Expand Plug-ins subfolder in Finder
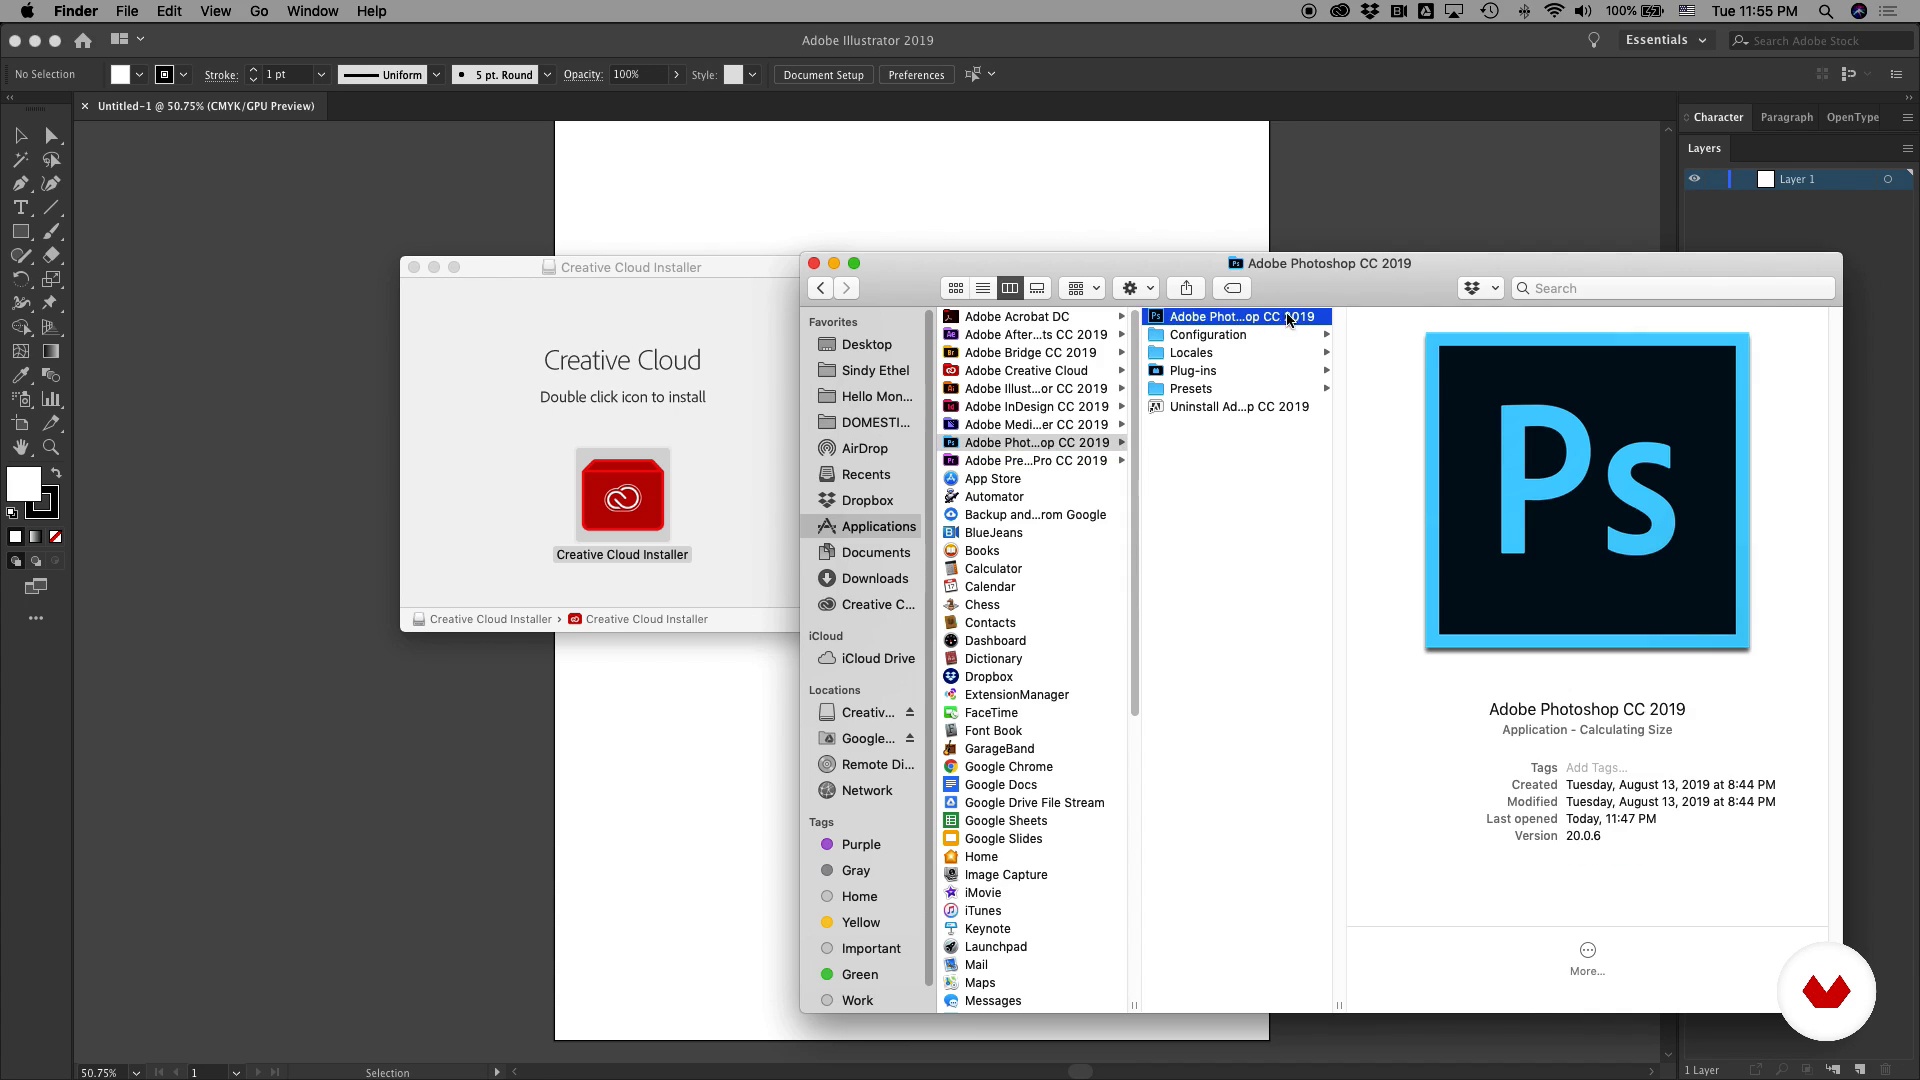The height and width of the screenshot is (1080, 1920). point(1328,371)
